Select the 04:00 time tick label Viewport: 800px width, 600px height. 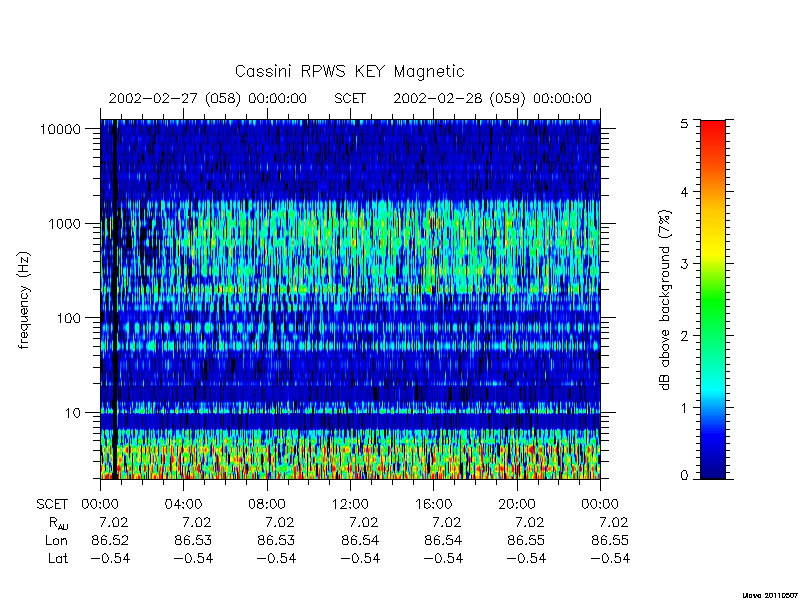(x=183, y=505)
